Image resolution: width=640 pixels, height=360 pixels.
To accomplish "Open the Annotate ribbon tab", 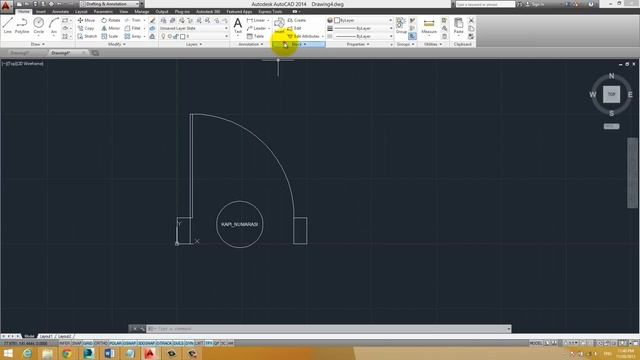I will click(60, 11).
